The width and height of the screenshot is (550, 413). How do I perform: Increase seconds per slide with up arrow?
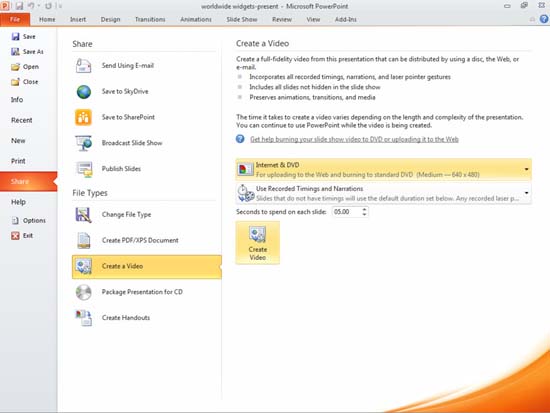tap(364, 209)
